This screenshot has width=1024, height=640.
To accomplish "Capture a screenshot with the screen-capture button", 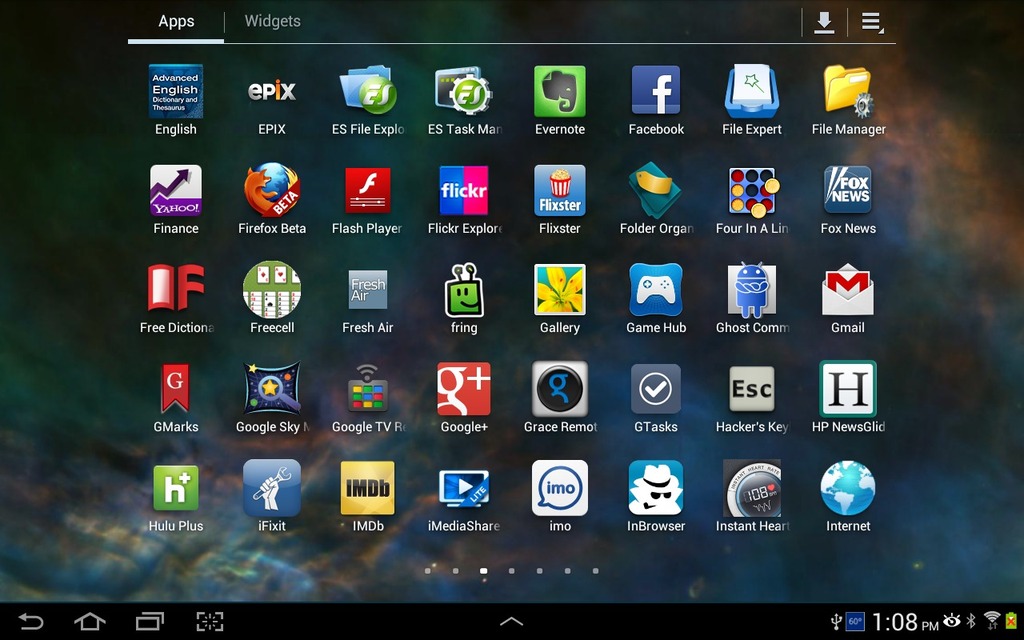I will 210,621.
